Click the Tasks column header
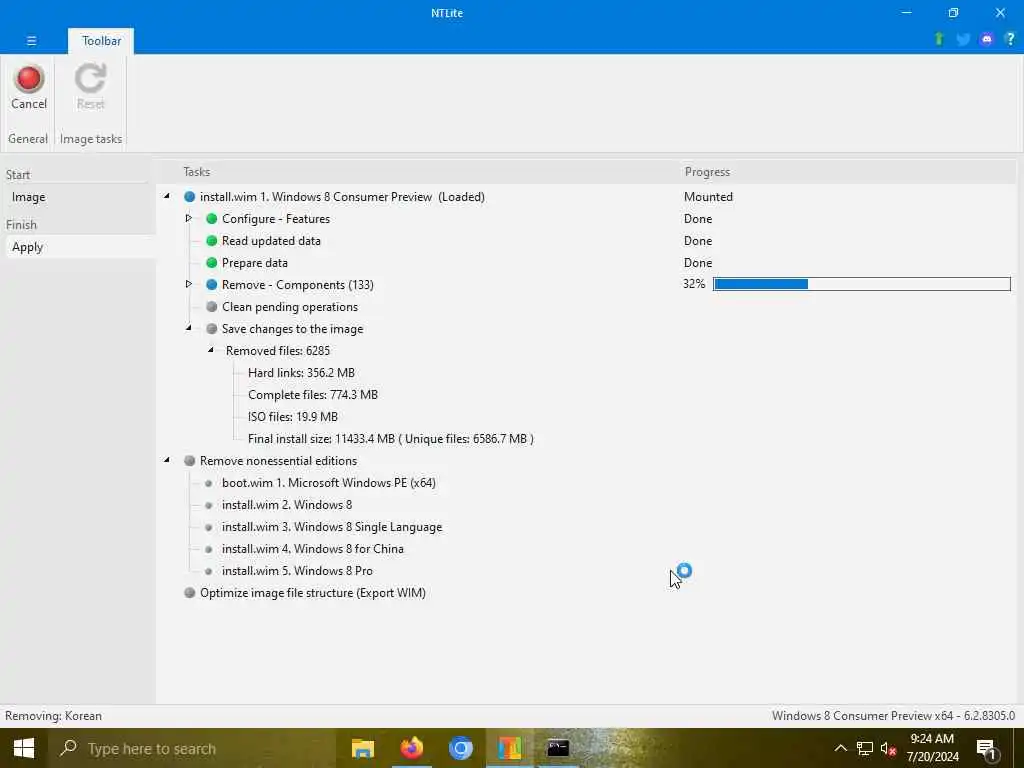1024x768 pixels. pyautogui.click(x=197, y=172)
